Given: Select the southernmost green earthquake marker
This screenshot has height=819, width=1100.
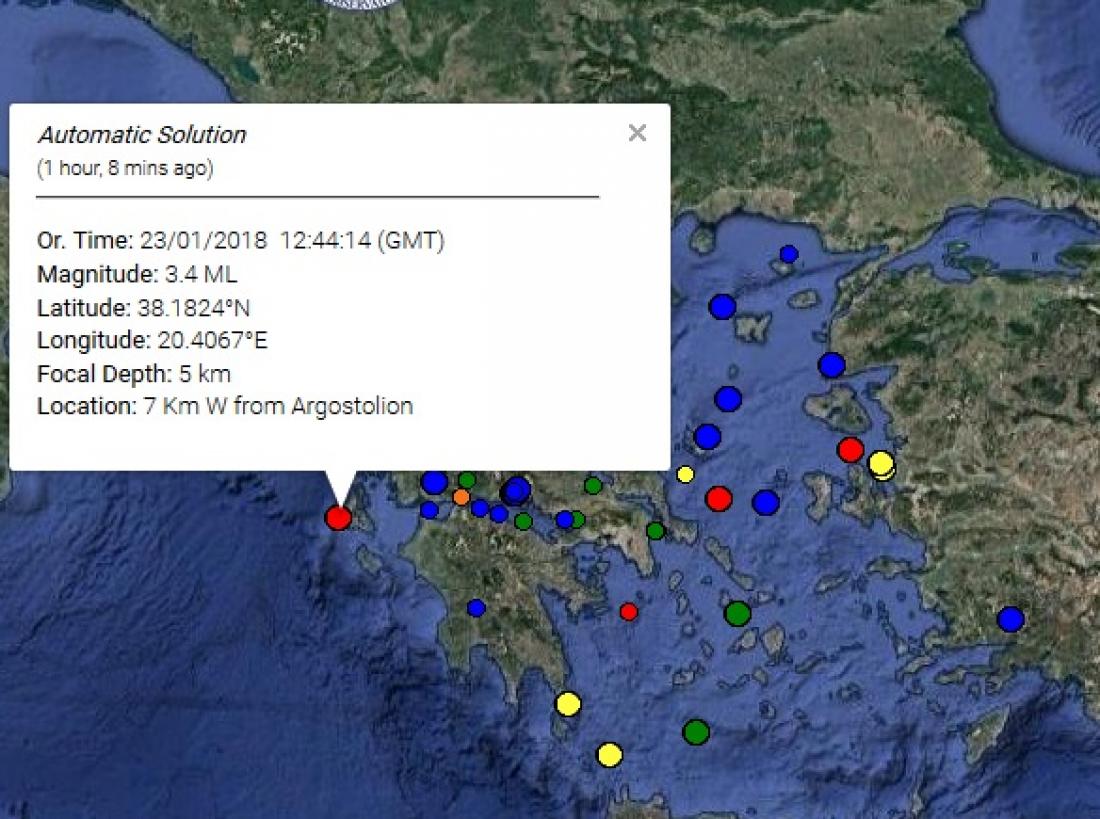Looking at the screenshot, I should 696,732.
